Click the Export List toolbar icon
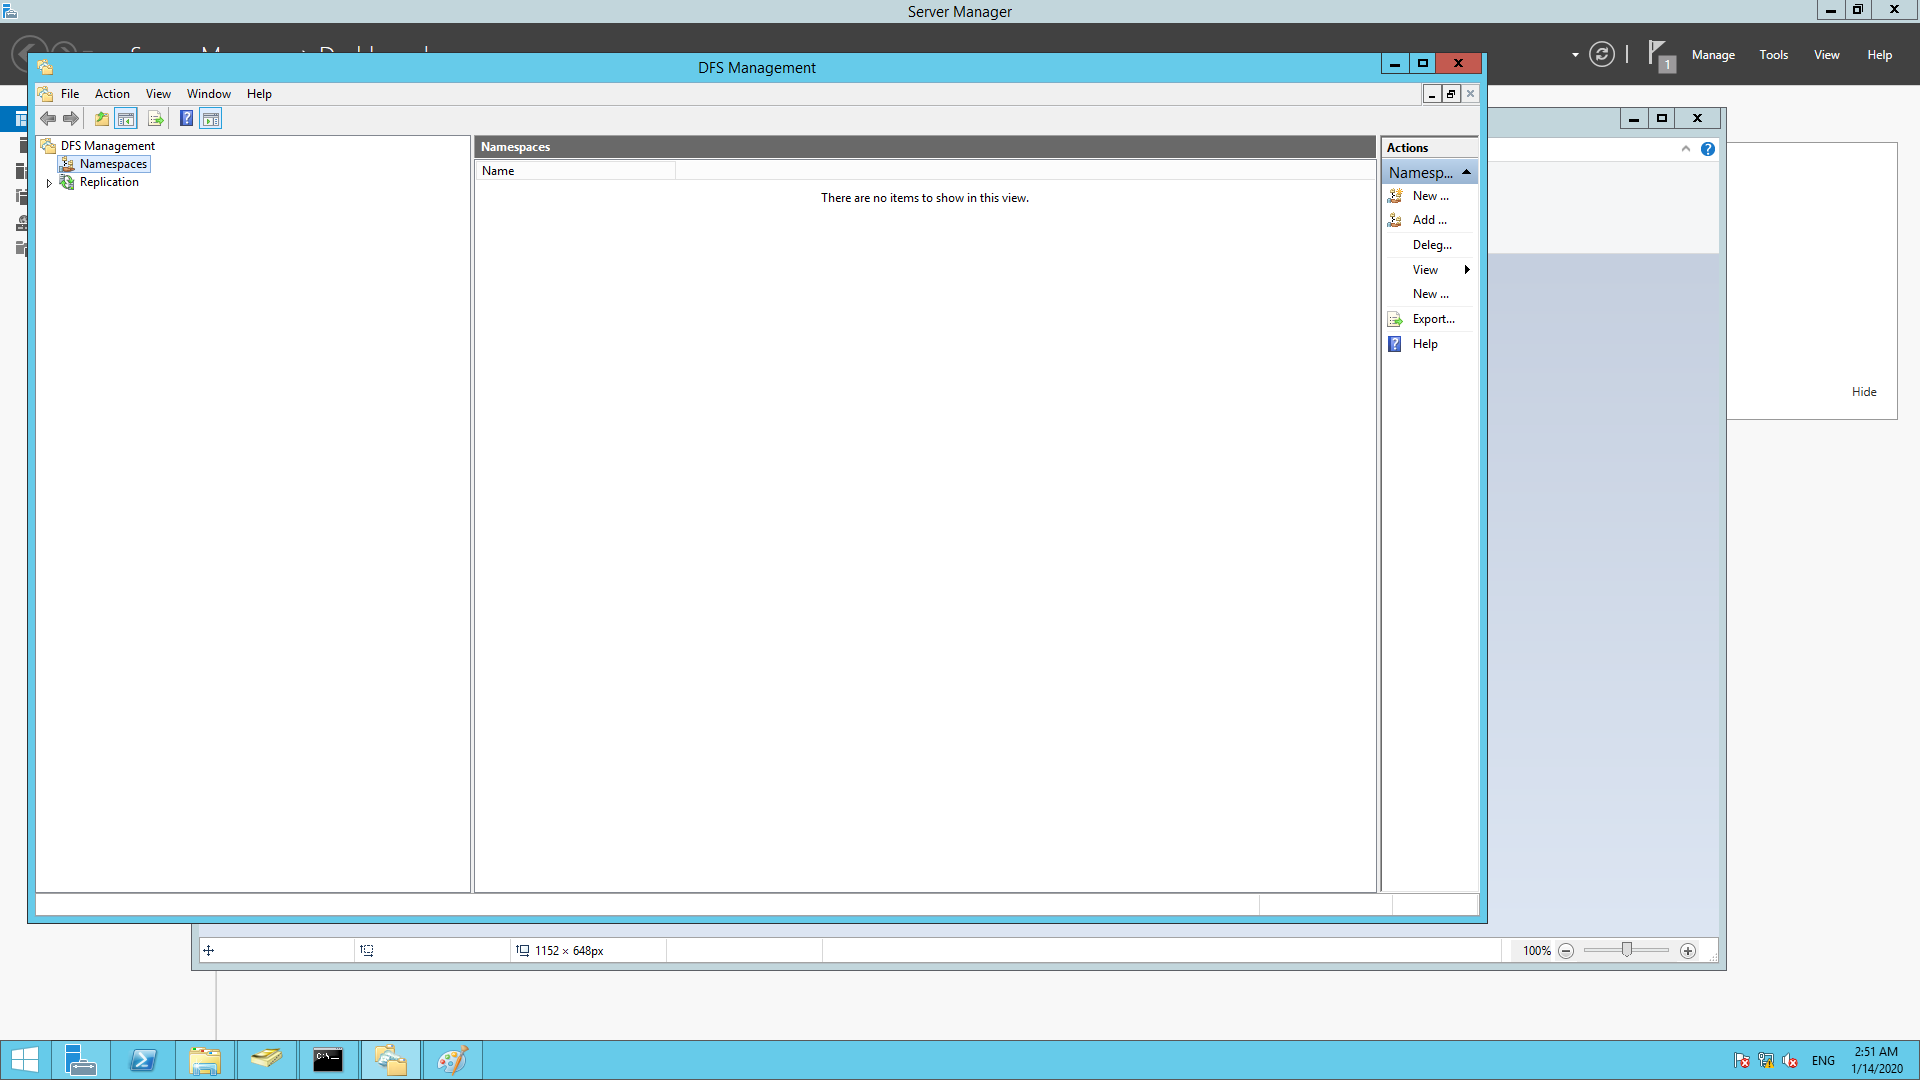1920x1080 pixels. tap(156, 118)
